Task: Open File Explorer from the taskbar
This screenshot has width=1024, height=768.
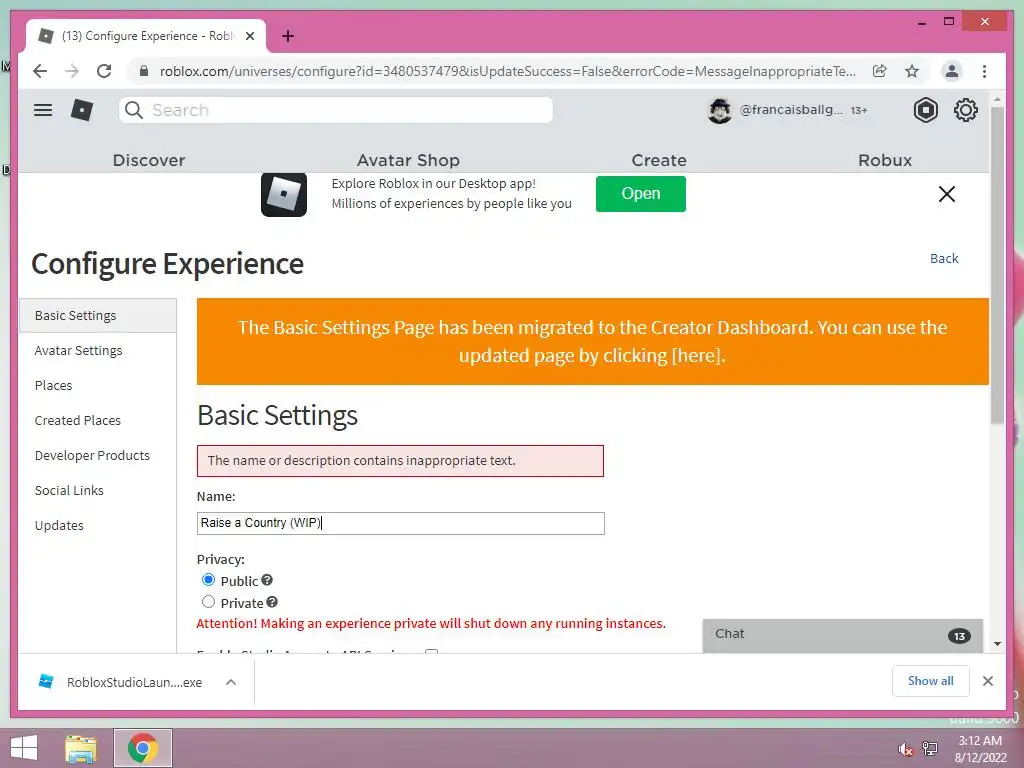Action: [x=81, y=748]
